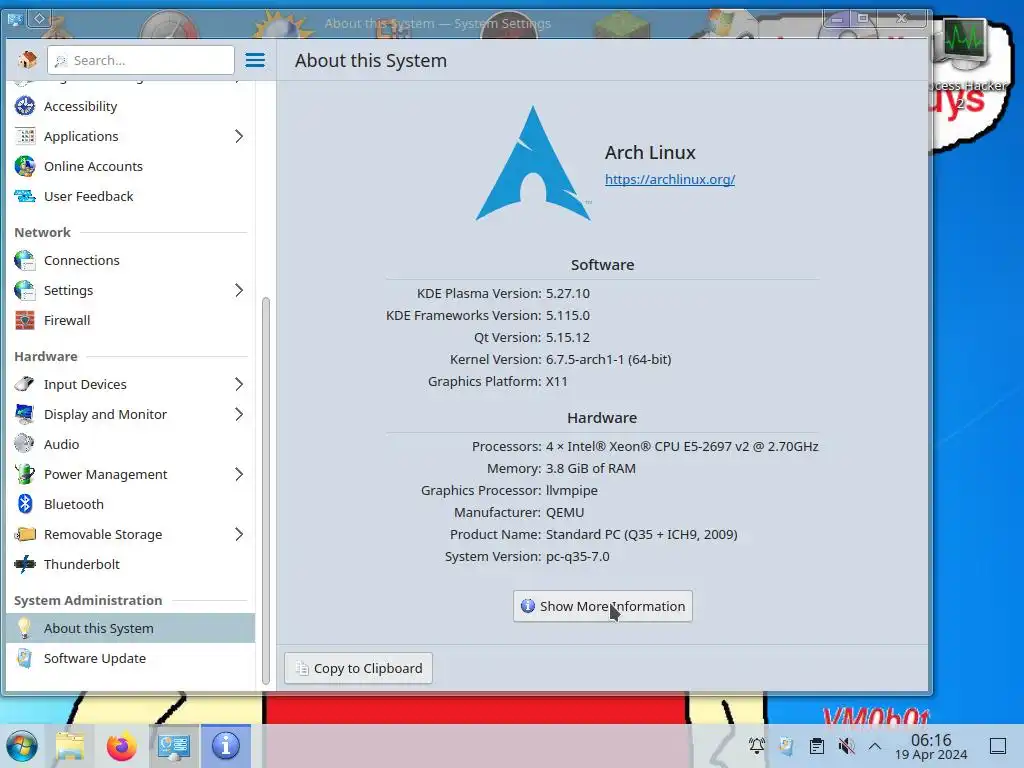Click the Thunderbolt icon
This screenshot has height=768, width=1024.
[x=25, y=564]
